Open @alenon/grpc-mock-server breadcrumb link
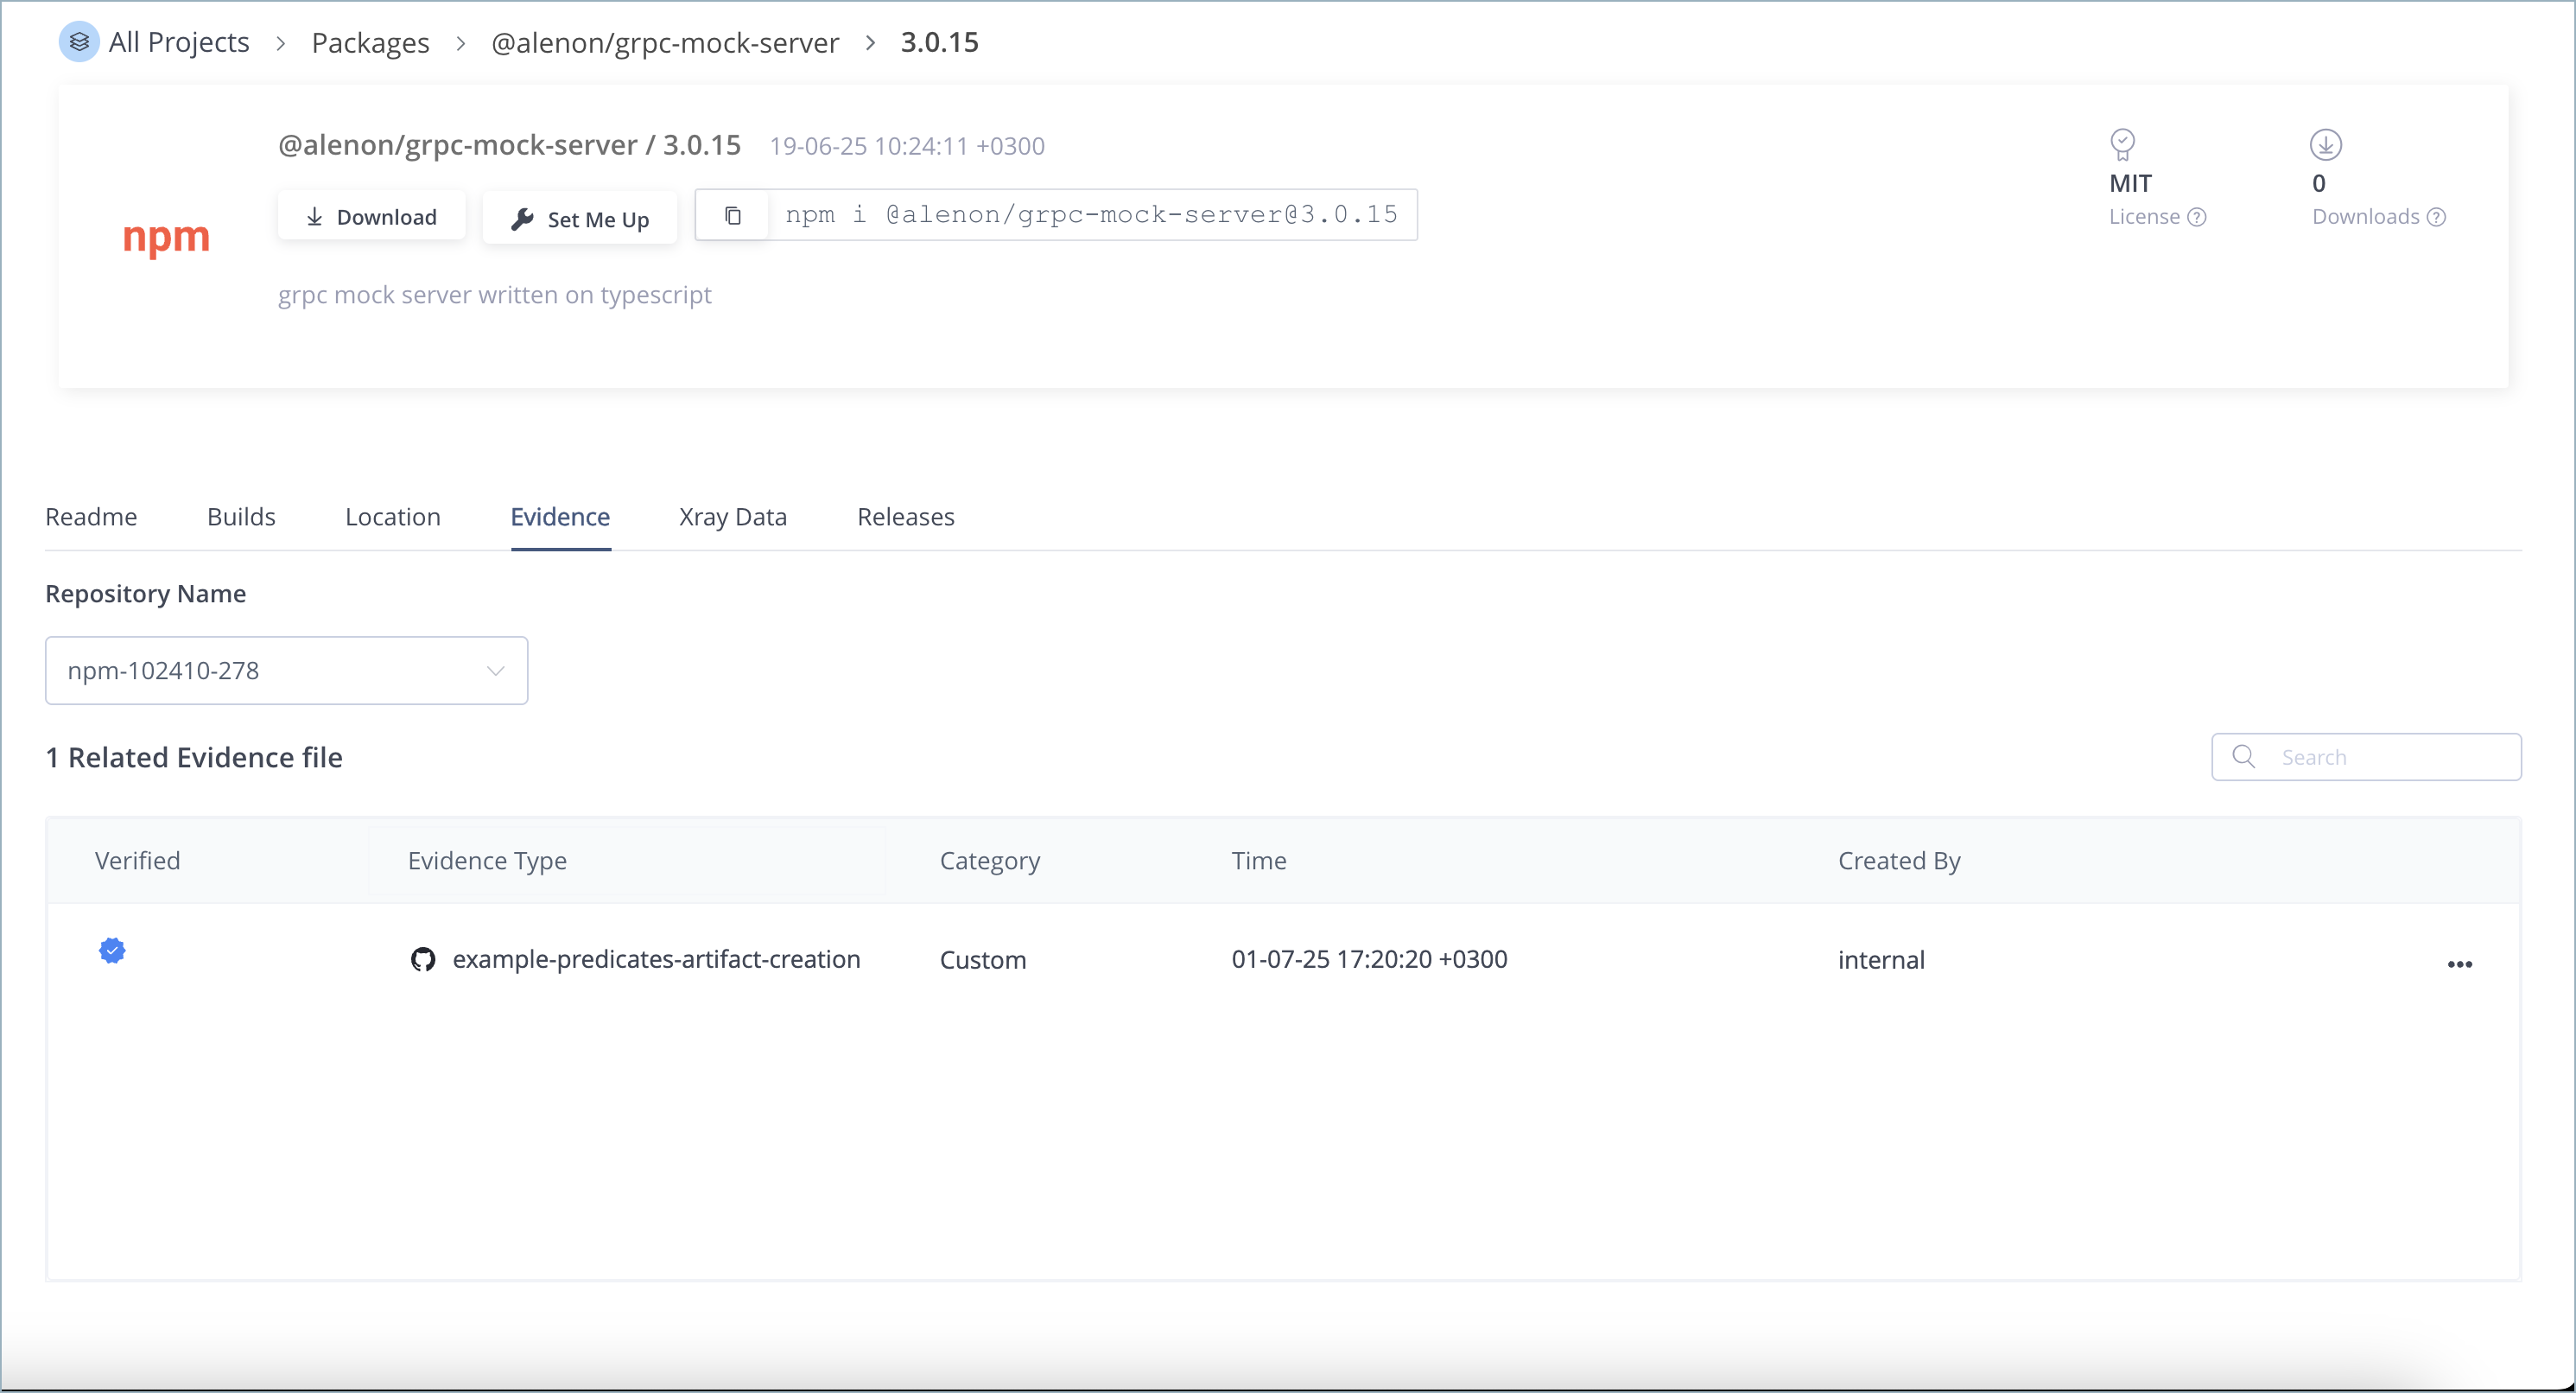The image size is (2576, 1393). pos(665,43)
